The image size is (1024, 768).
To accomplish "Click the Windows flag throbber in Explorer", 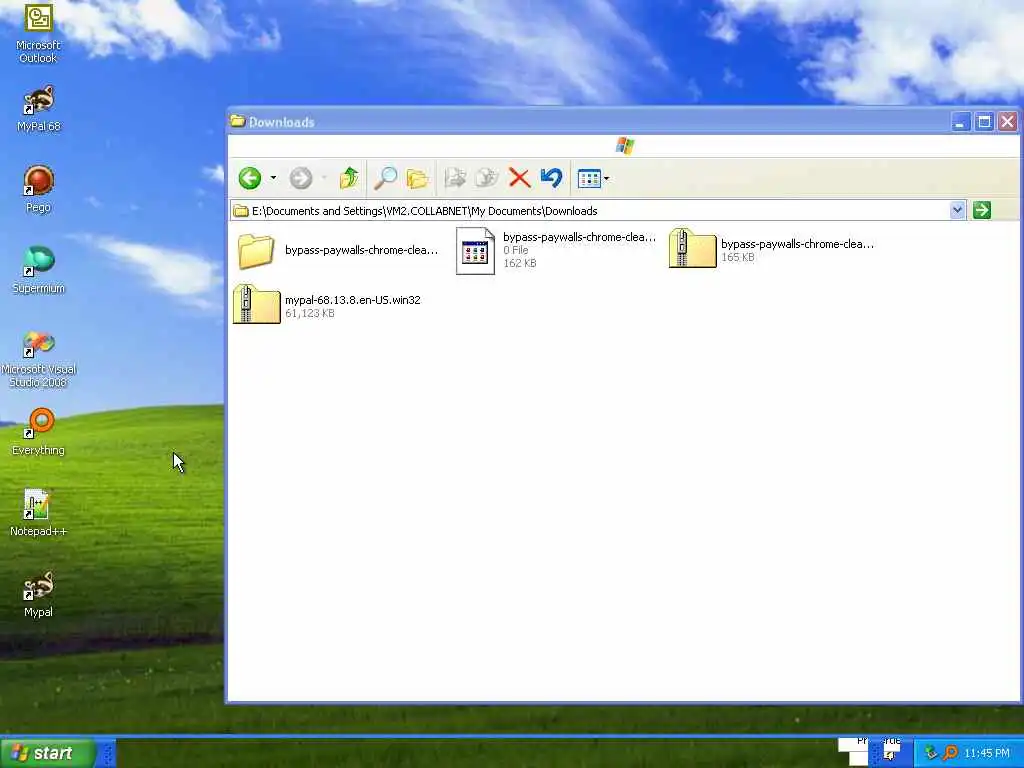I will coord(624,146).
